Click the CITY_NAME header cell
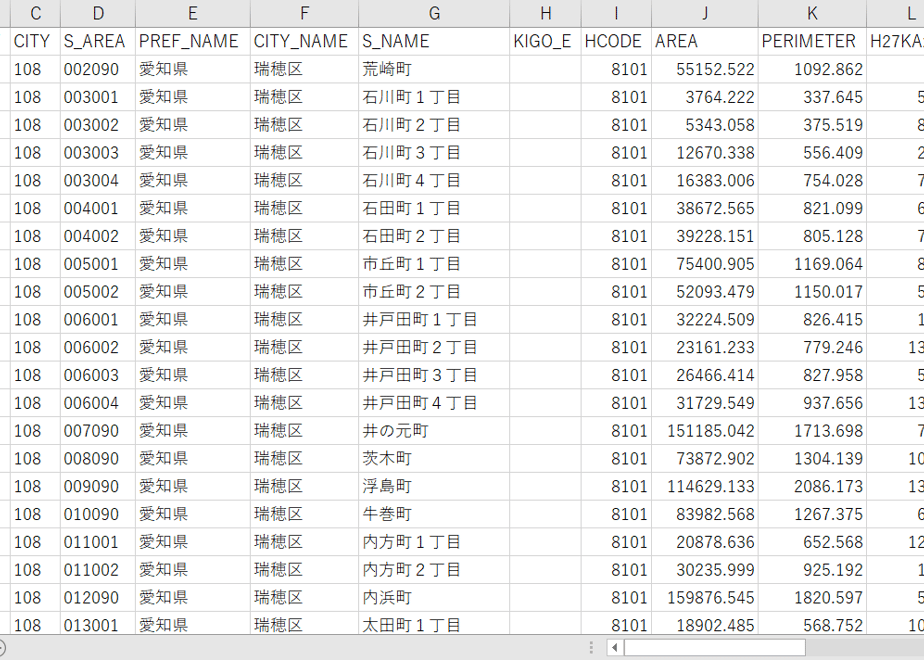Image resolution: width=924 pixels, height=660 pixels. tap(304, 41)
